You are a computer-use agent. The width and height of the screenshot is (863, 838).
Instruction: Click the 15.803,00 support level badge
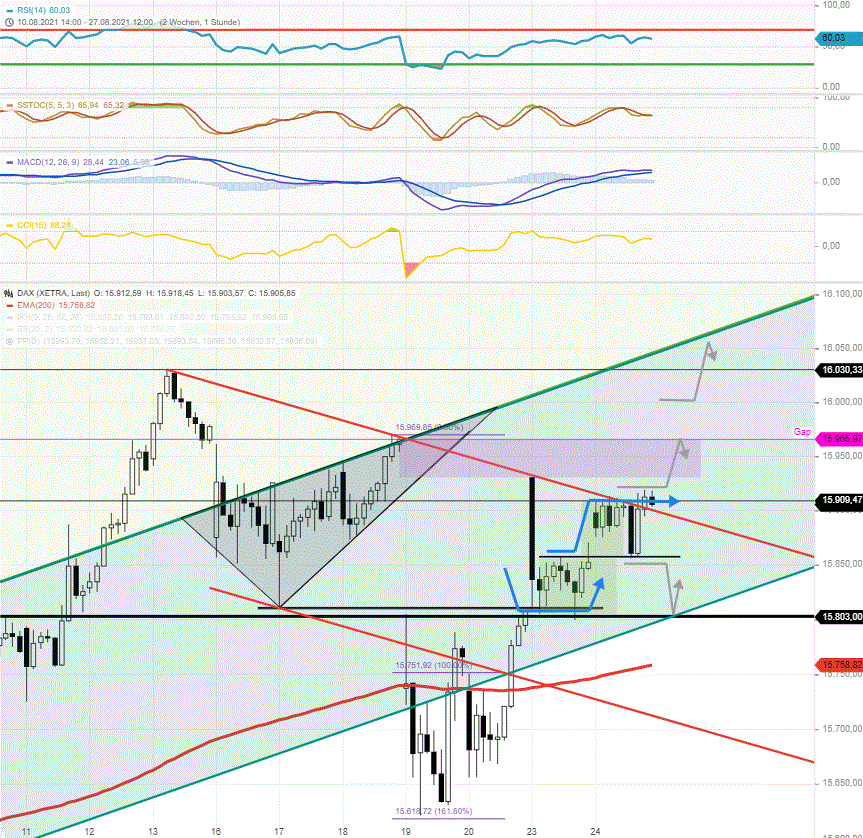tap(839, 617)
